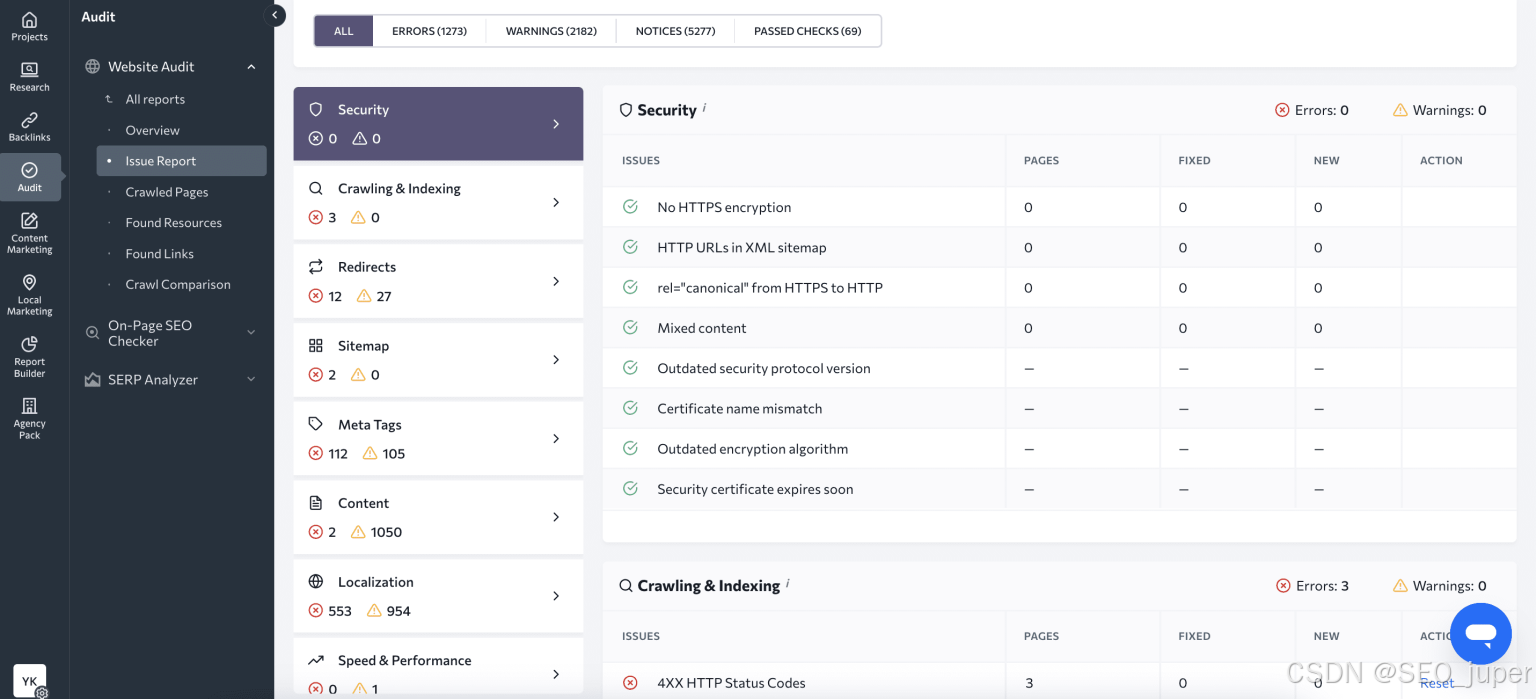This screenshot has width=1536, height=699.
Task: Switch to the NOTICES (5277) tab
Action: 675,31
